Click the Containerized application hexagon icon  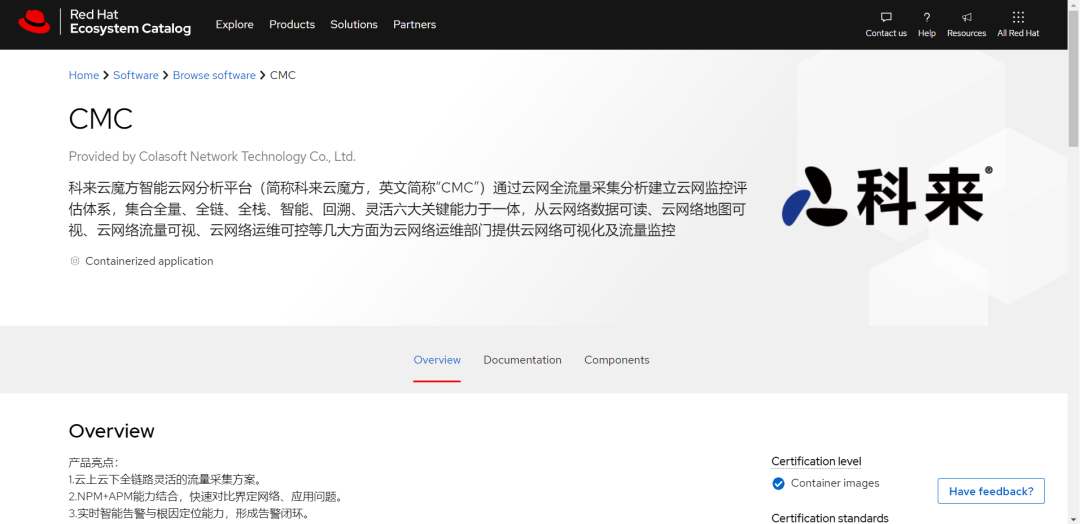tap(75, 261)
